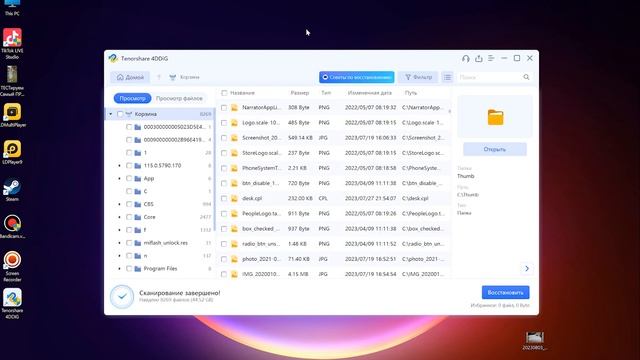This screenshot has width=640, height=360.
Task: Tick the Core folder checkbox
Action: 129,217
